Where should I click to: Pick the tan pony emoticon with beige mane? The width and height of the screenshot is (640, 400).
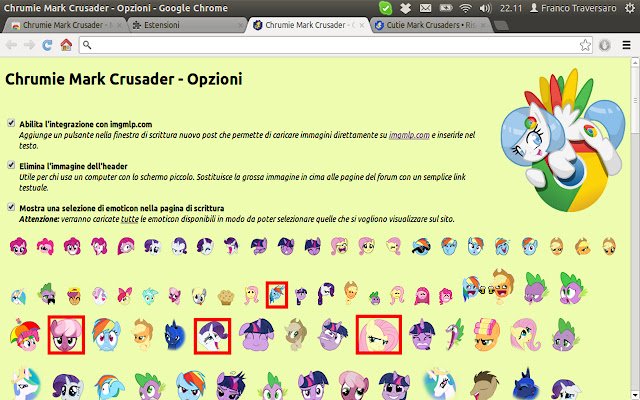click(x=296, y=335)
